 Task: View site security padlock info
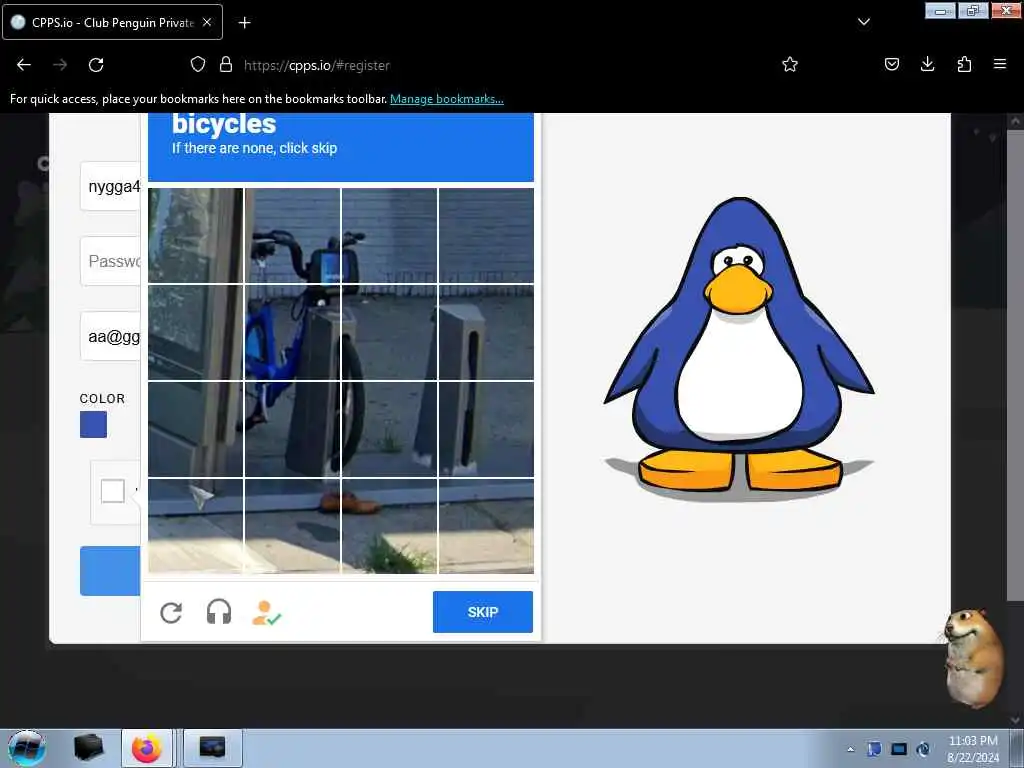(226, 64)
